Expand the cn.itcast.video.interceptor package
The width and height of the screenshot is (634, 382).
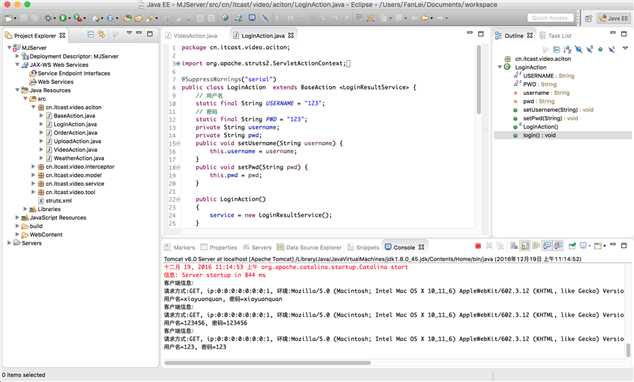[x=34, y=167]
